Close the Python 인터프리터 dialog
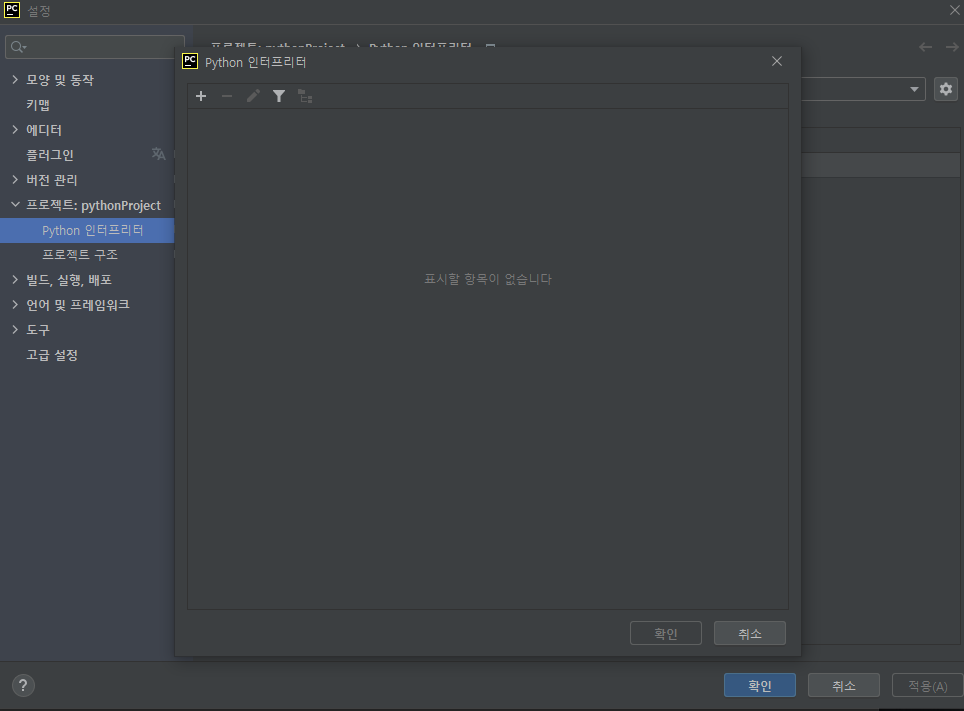This screenshot has width=964, height=711. click(x=777, y=62)
